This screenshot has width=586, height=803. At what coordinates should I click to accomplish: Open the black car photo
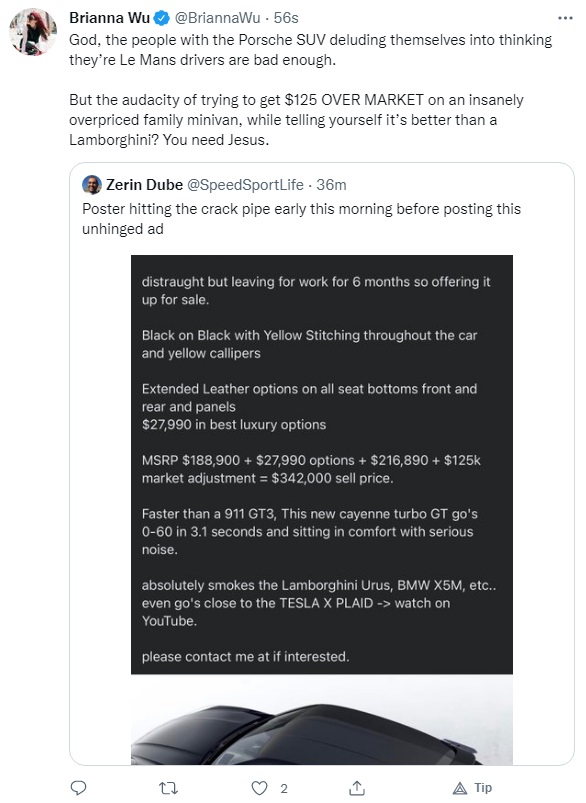coord(322,720)
